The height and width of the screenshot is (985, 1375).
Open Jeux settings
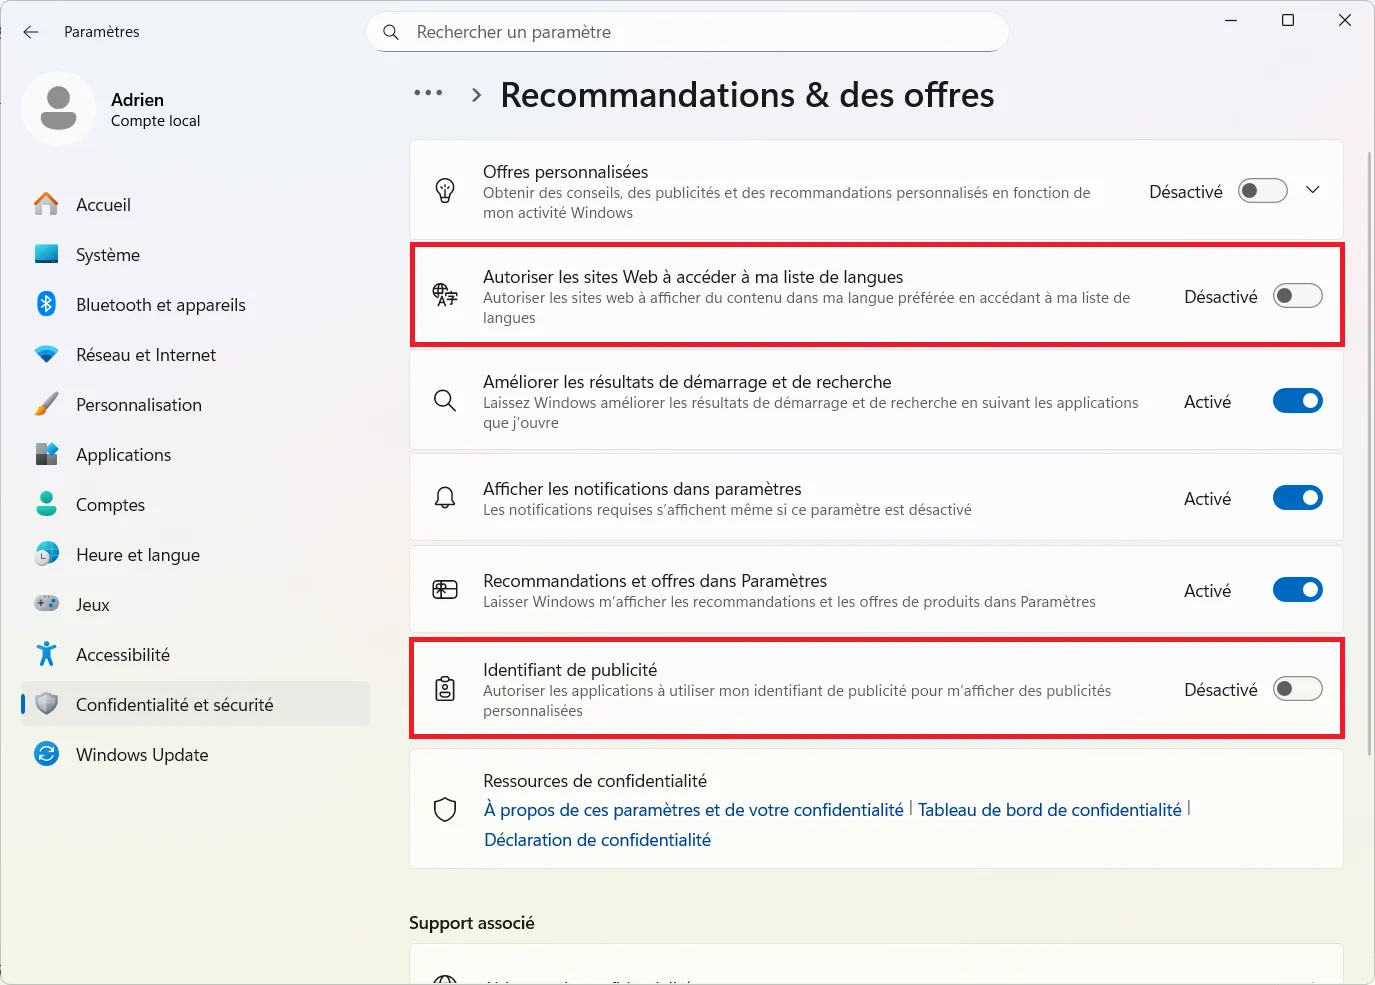click(x=195, y=604)
